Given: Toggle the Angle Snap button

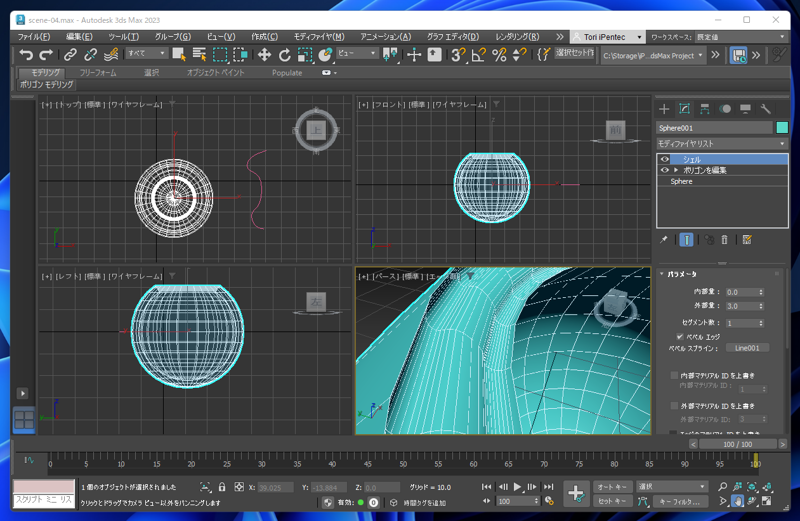Looking at the screenshot, I should [479, 54].
